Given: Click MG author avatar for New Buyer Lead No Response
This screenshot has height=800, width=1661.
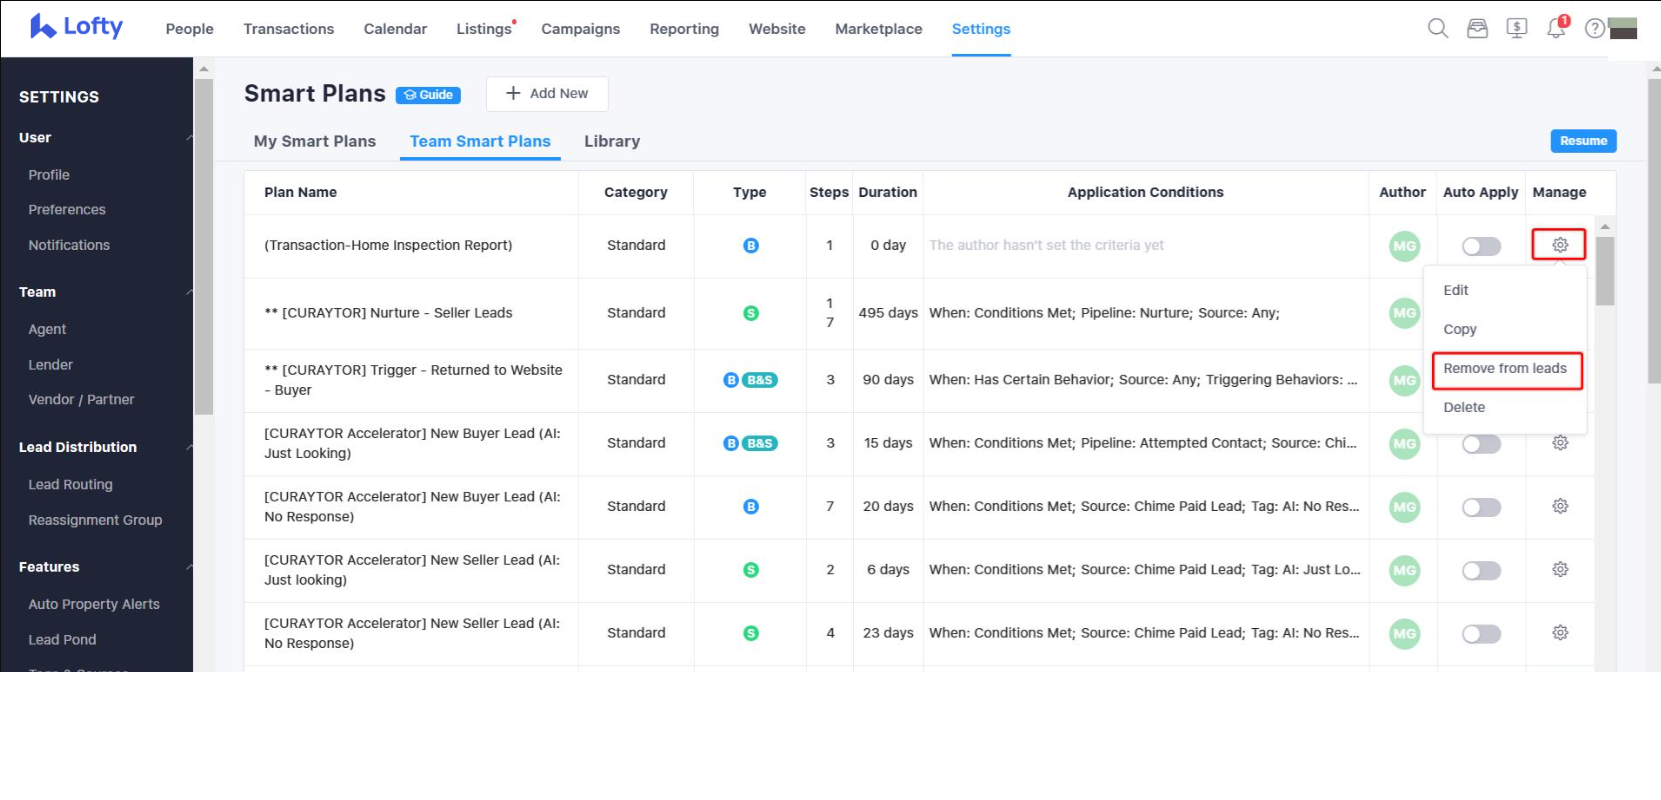Looking at the screenshot, I should [1404, 507].
